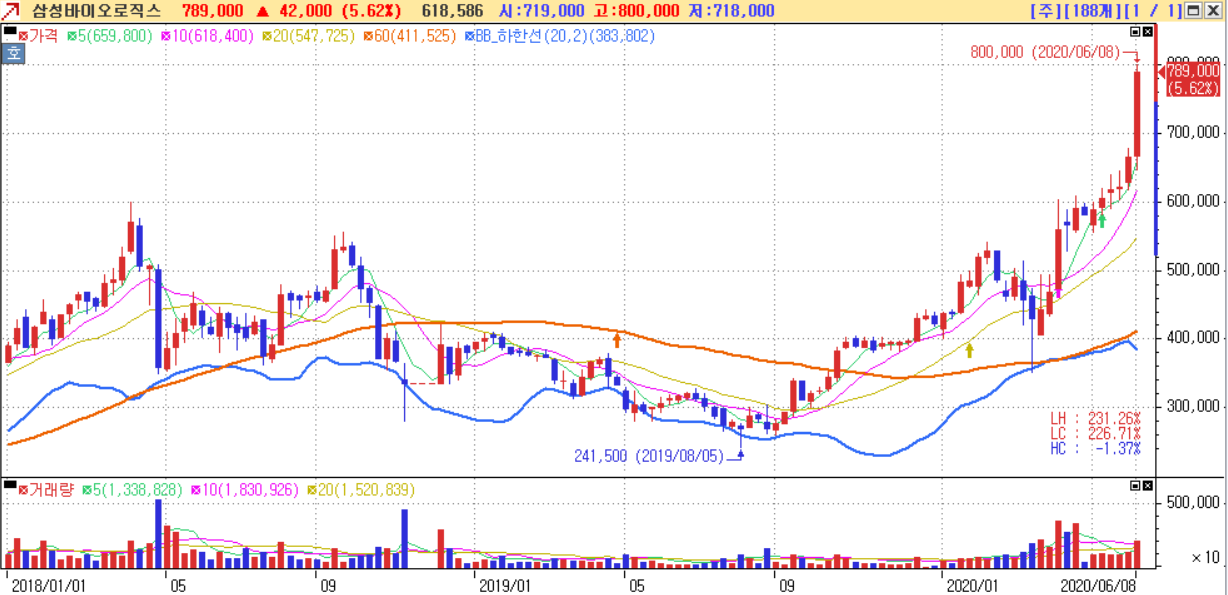Maximize the chart window from the title bar
This screenshot has height=595, width=1228.
1194,11
